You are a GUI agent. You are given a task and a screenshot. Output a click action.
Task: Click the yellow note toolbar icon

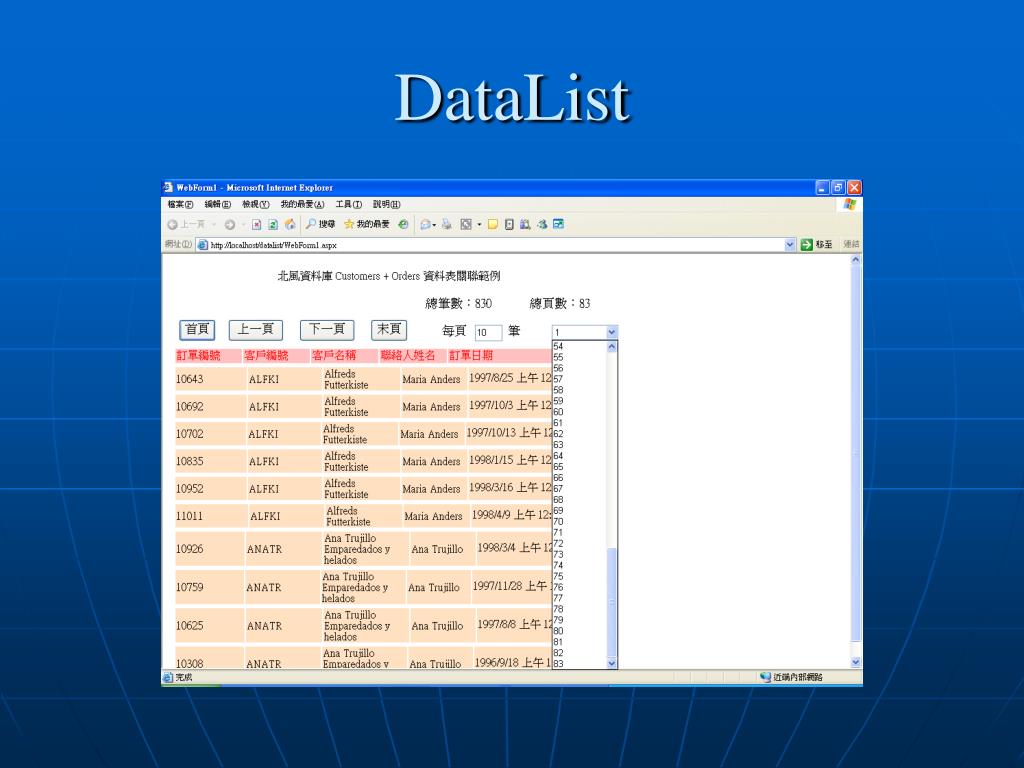(x=493, y=225)
